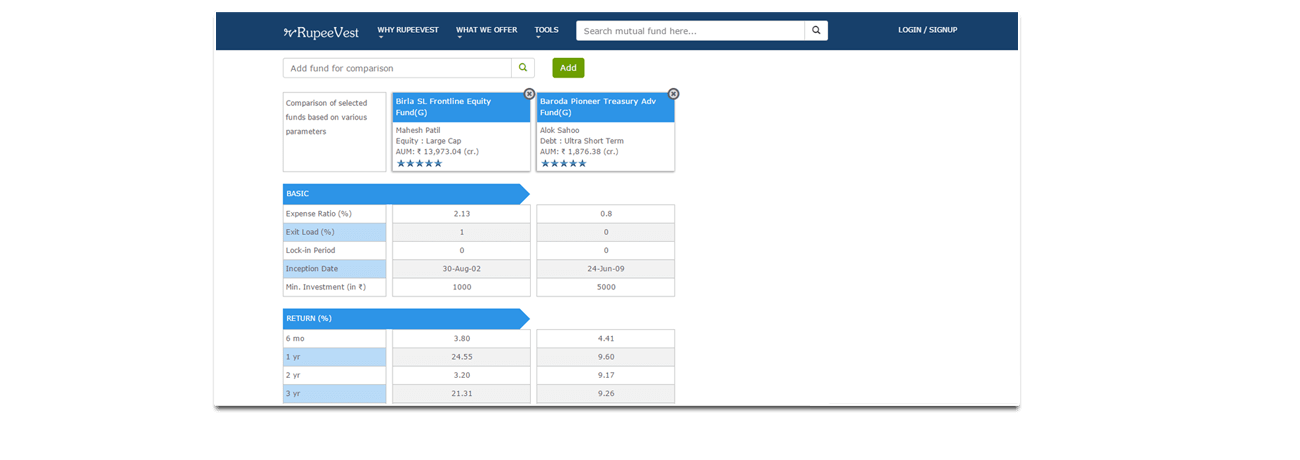Select the Min. Investment row label
The width and height of the screenshot is (1300, 460).
click(334, 287)
